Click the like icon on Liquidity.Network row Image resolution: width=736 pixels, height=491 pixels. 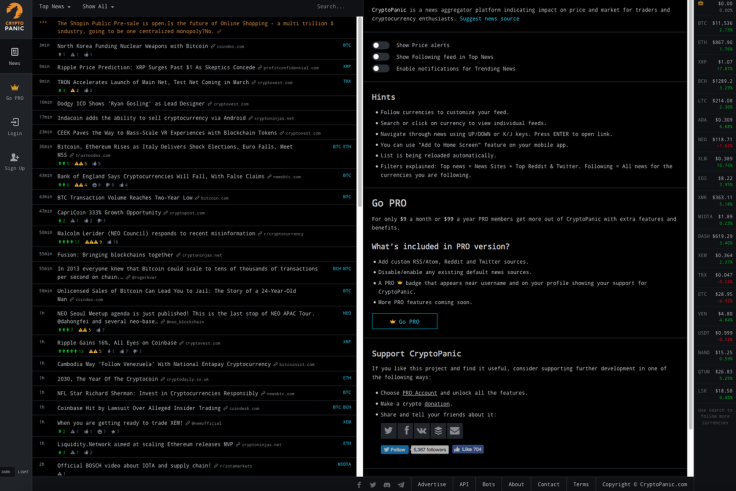coord(86,453)
